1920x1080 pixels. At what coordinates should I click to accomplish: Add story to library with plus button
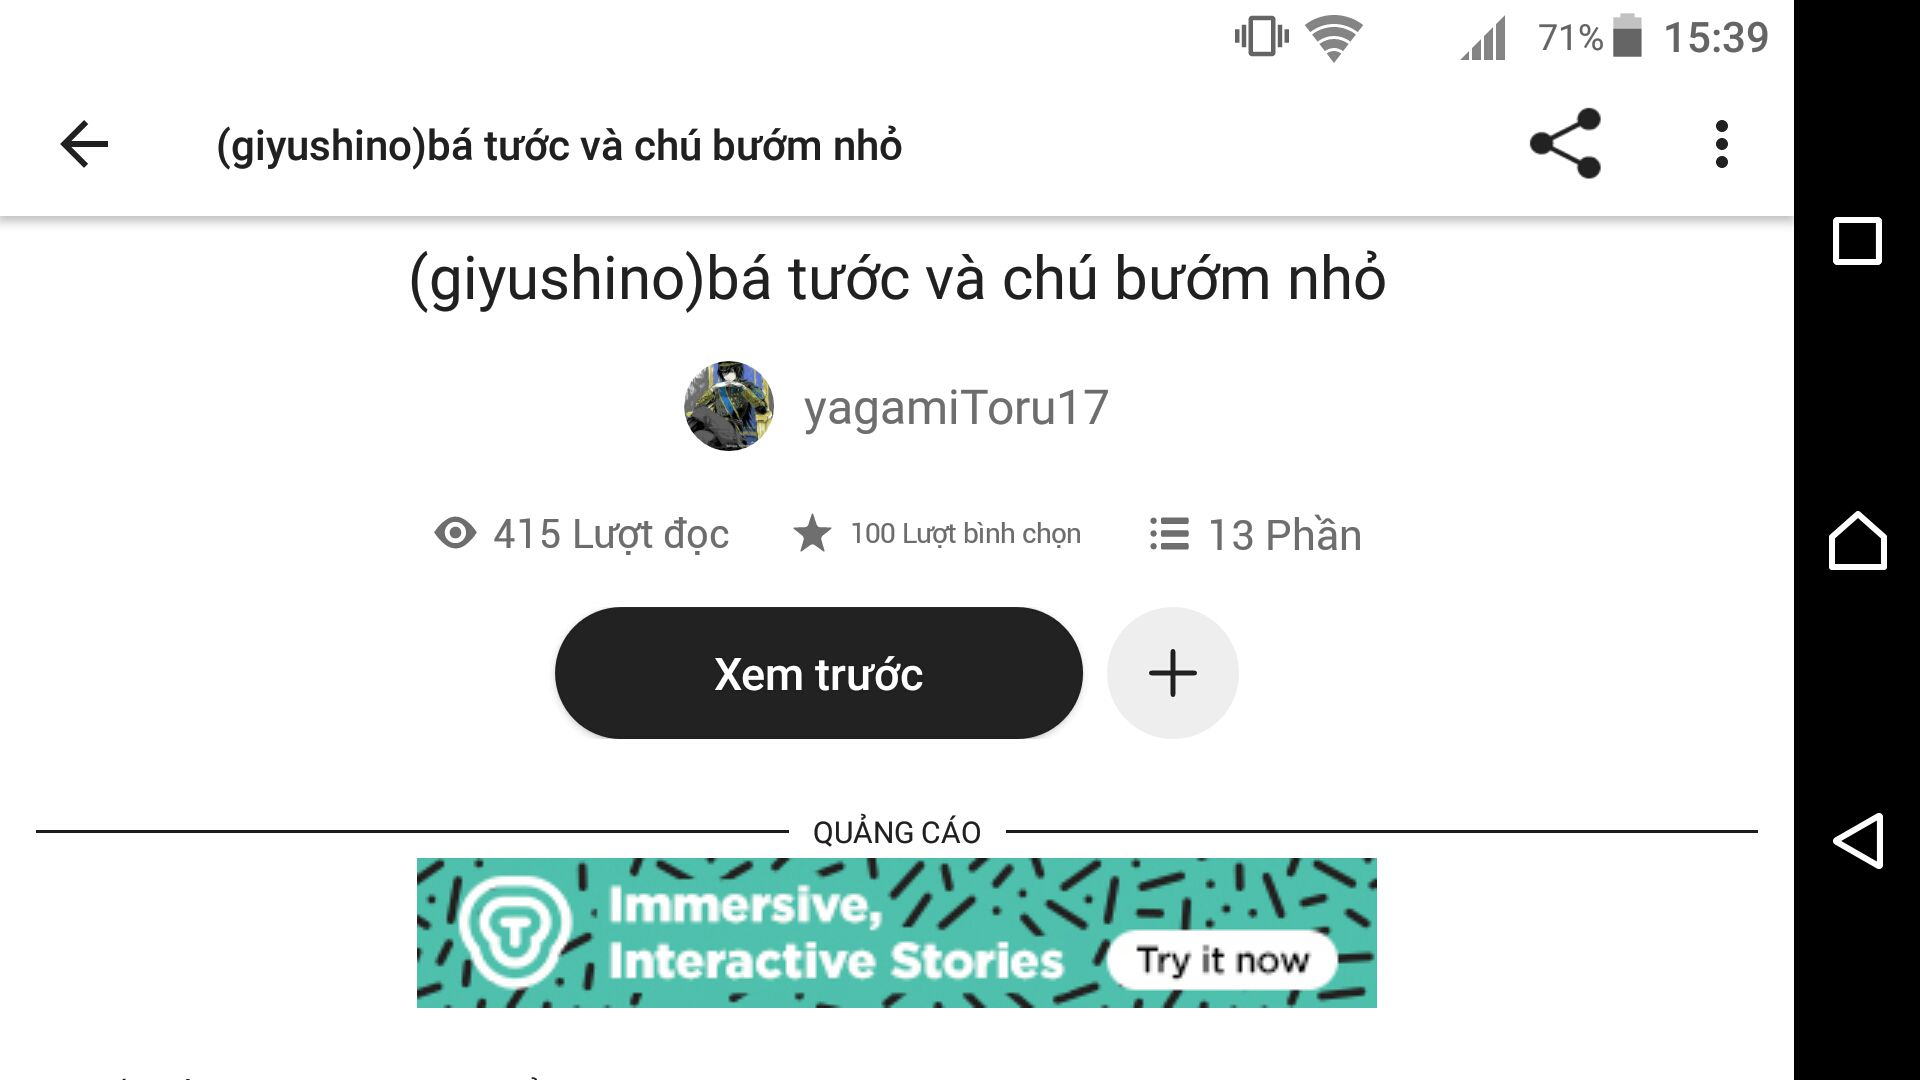point(1172,673)
